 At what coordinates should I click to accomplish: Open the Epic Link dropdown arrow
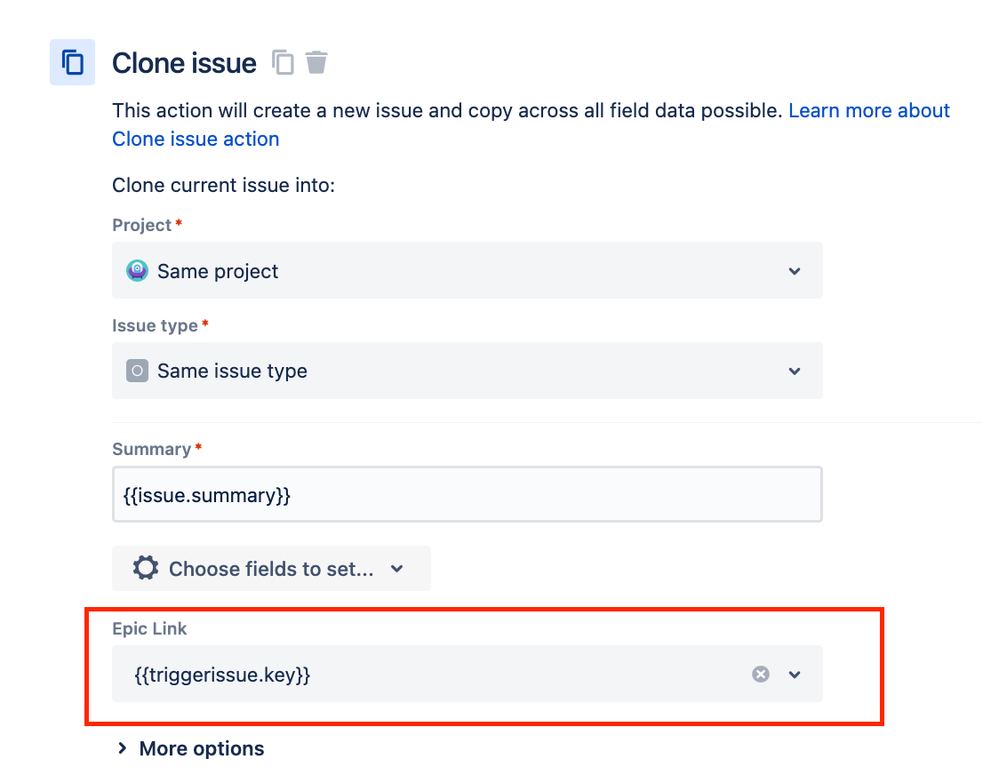tap(794, 674)
